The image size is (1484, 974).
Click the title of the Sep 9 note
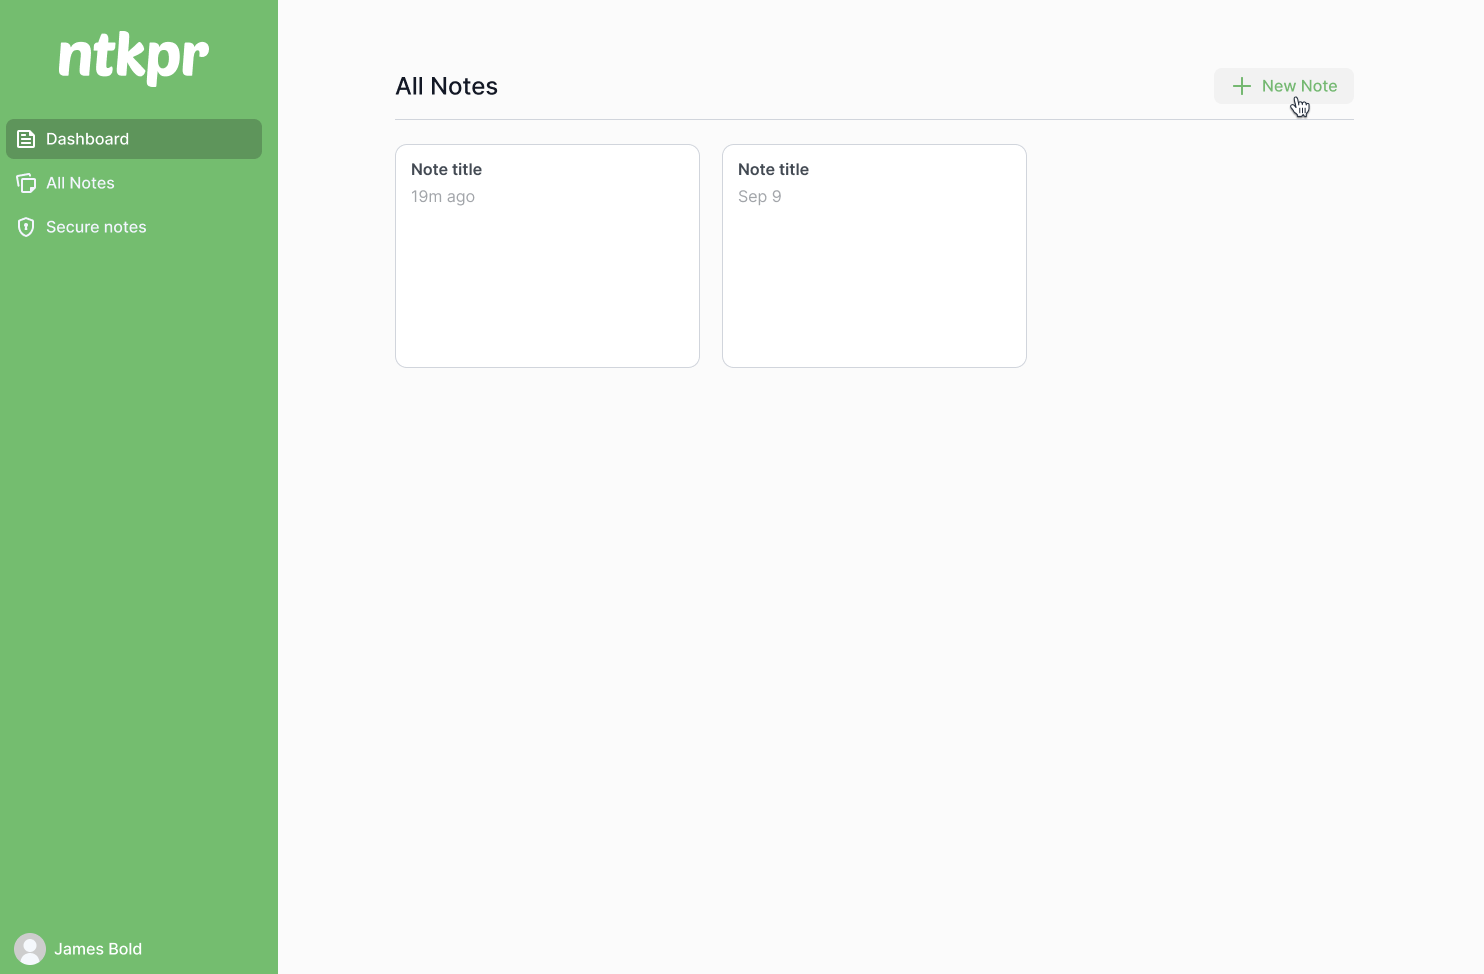[x=773, y=169]
